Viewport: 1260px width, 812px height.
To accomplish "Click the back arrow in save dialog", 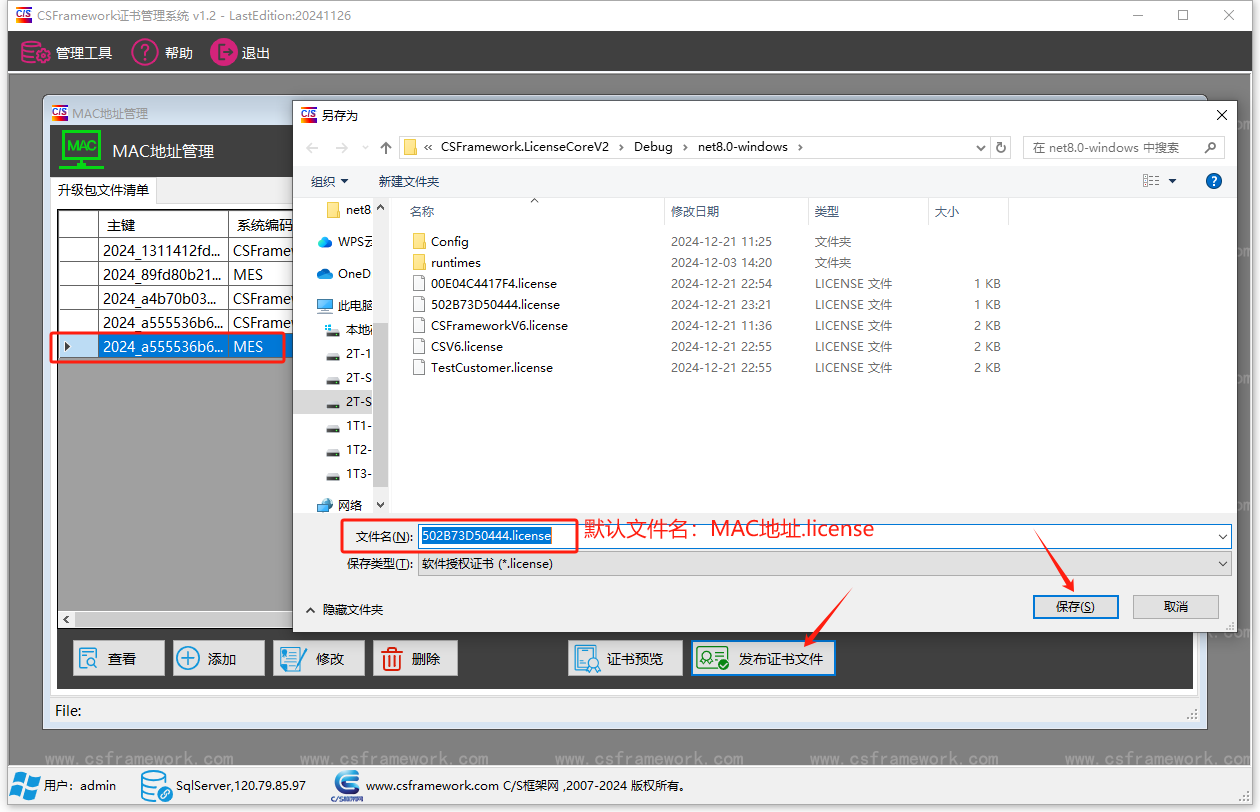I will coord(313,147).
